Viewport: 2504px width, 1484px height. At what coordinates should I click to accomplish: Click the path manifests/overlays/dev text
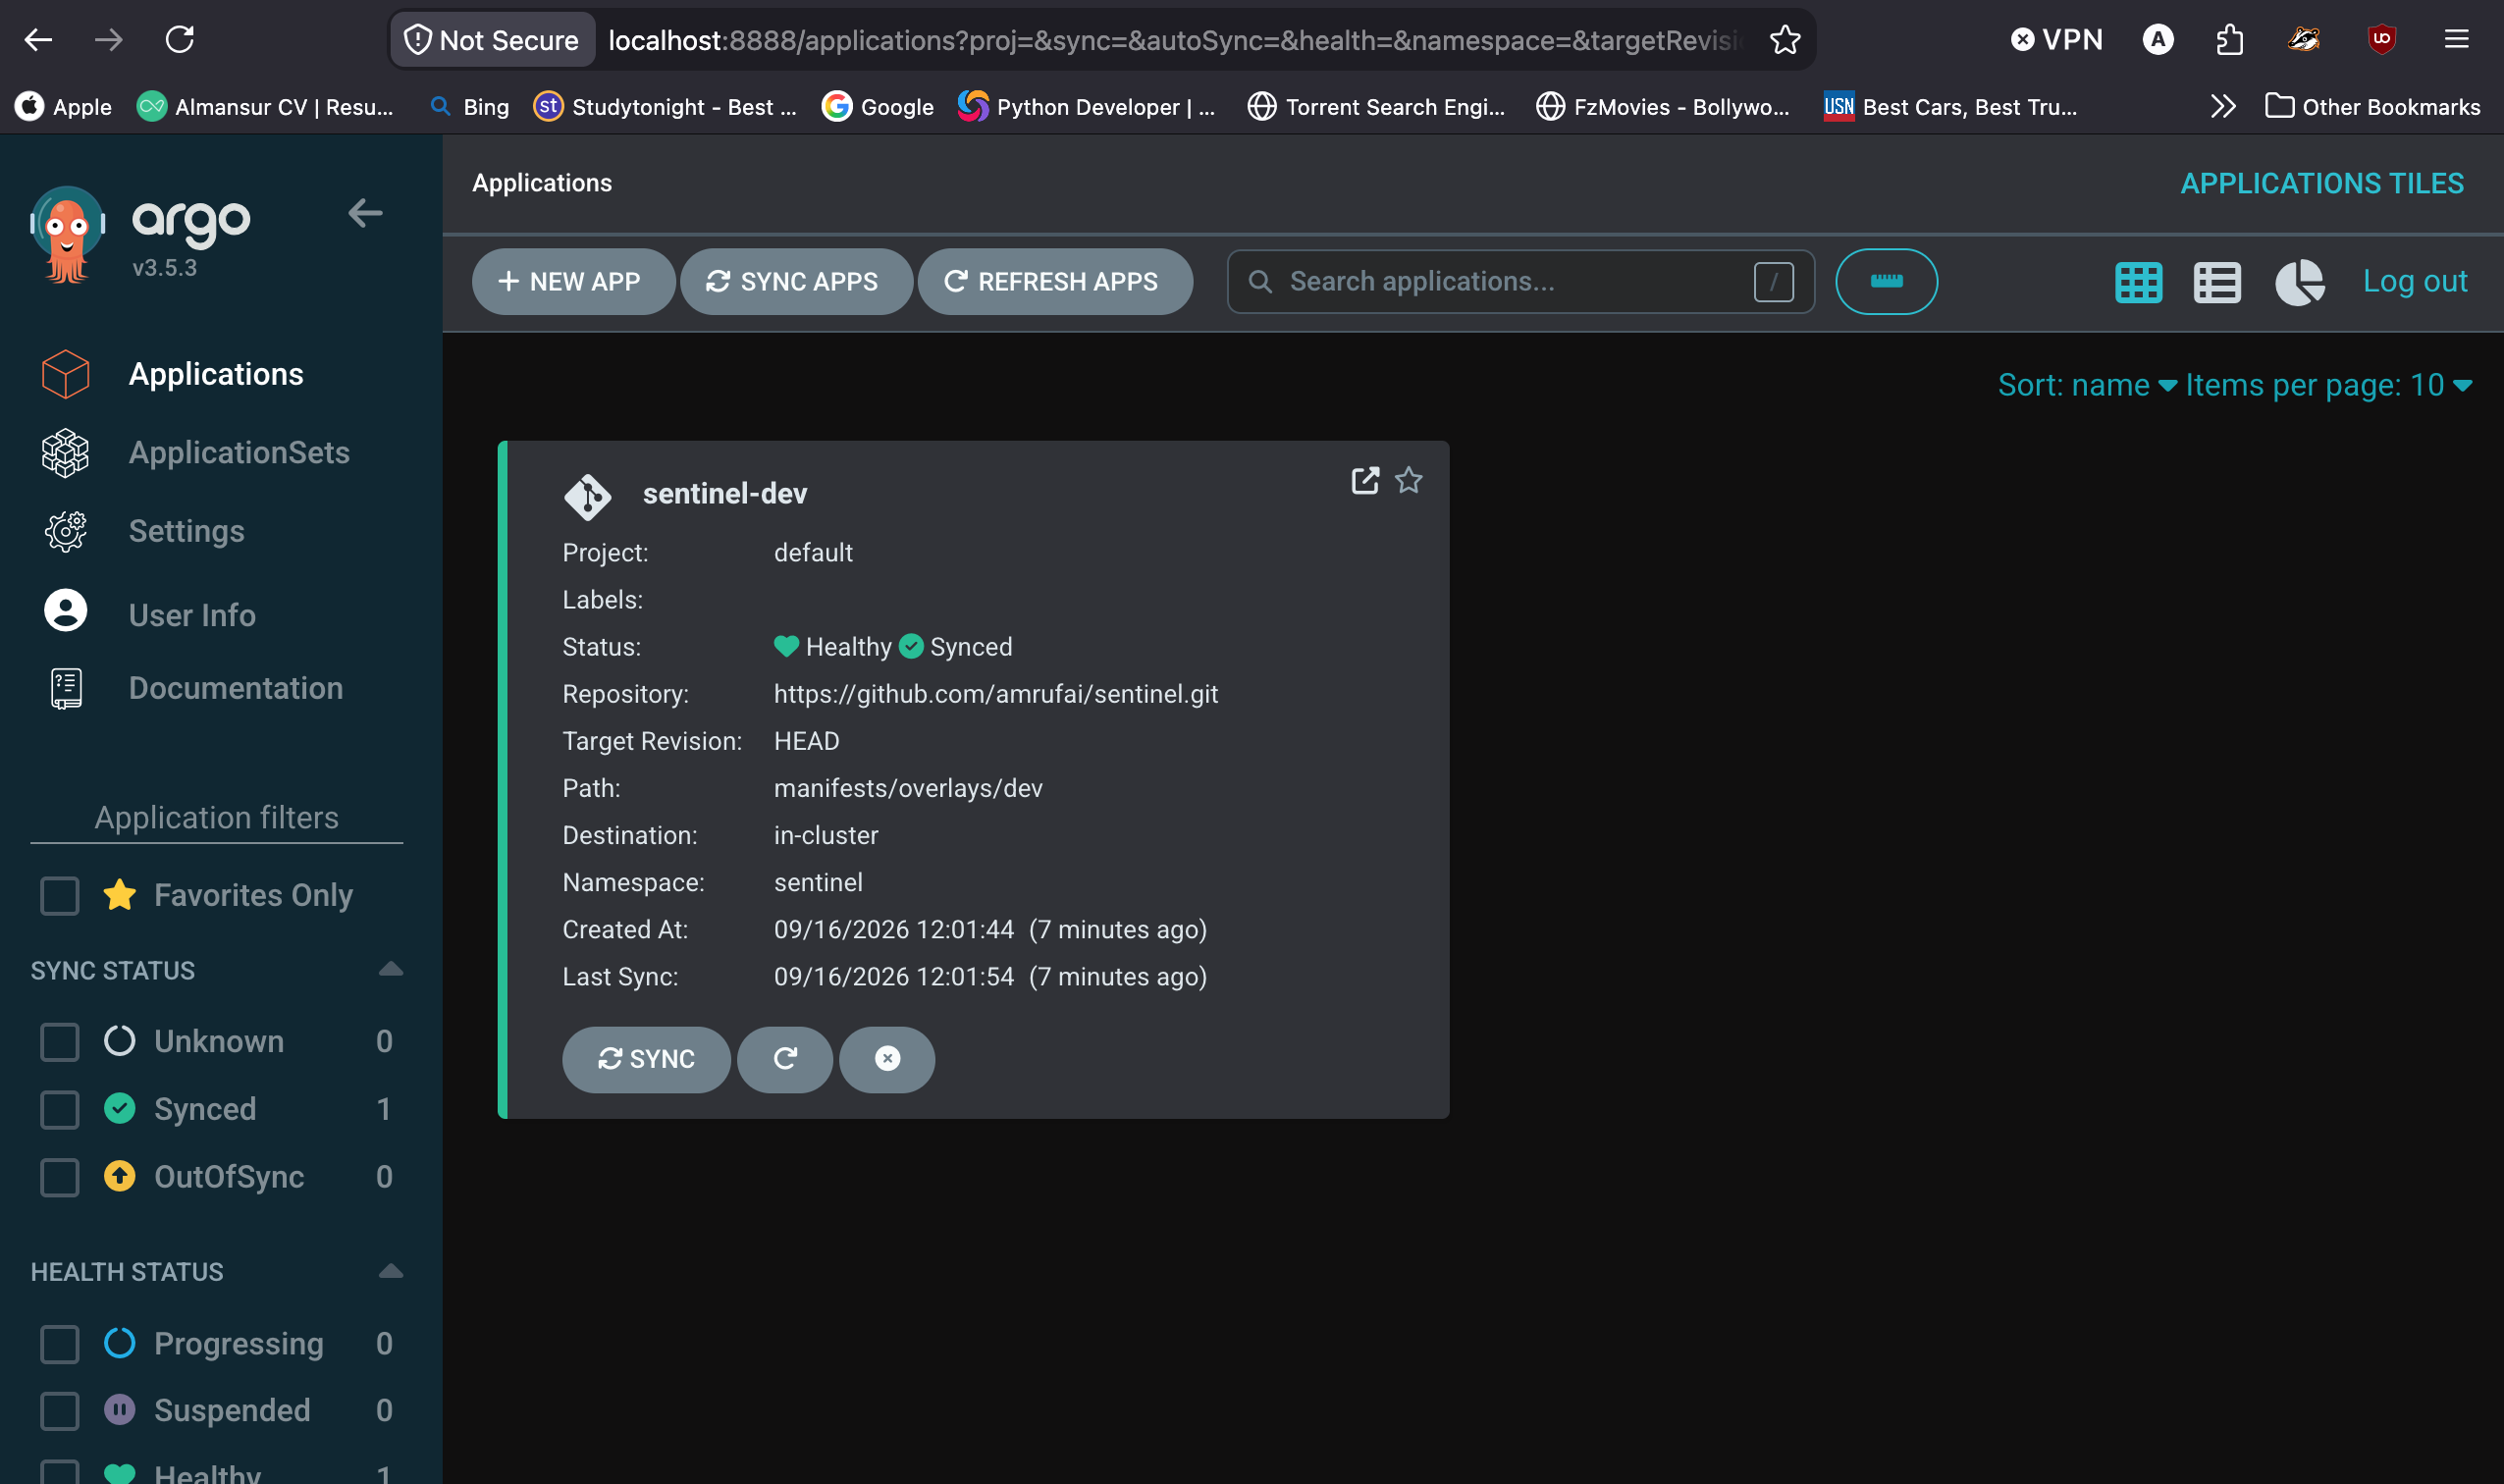907,788
